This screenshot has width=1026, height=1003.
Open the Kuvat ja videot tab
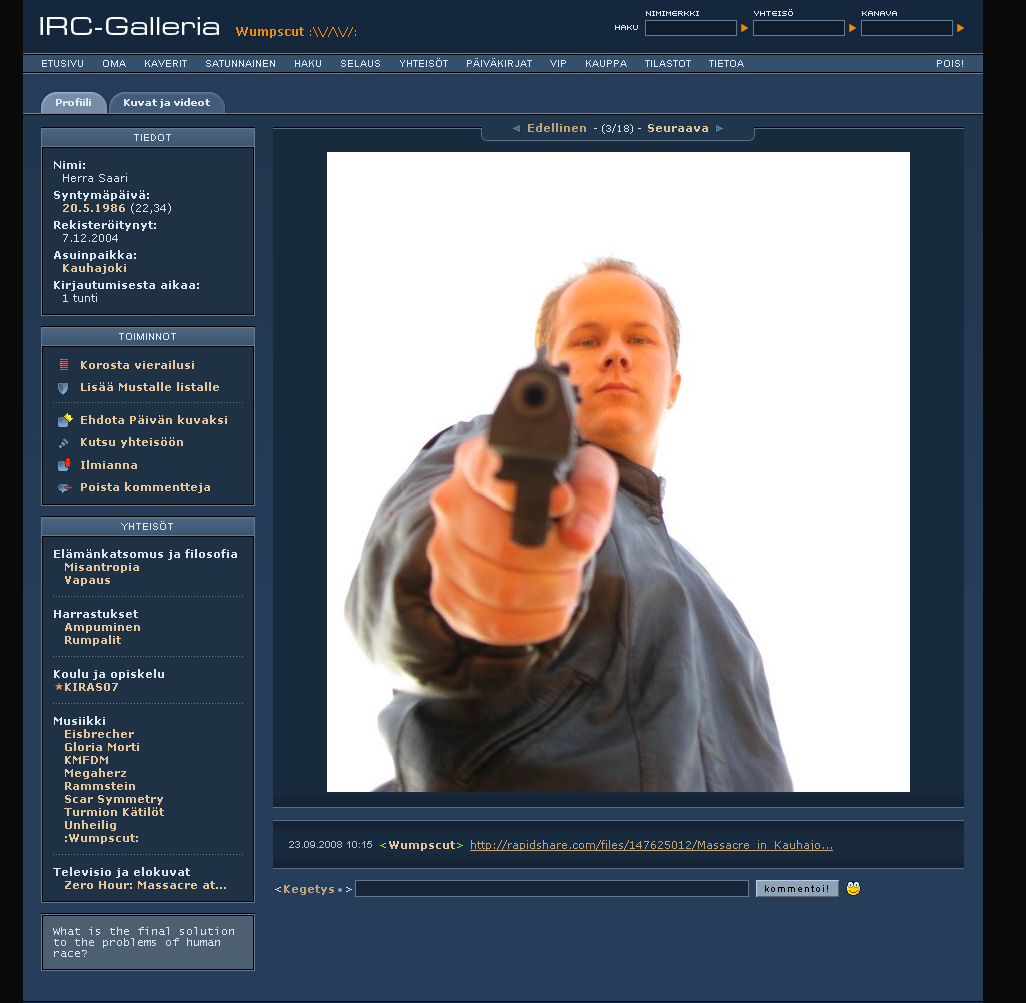pos(167,103)
